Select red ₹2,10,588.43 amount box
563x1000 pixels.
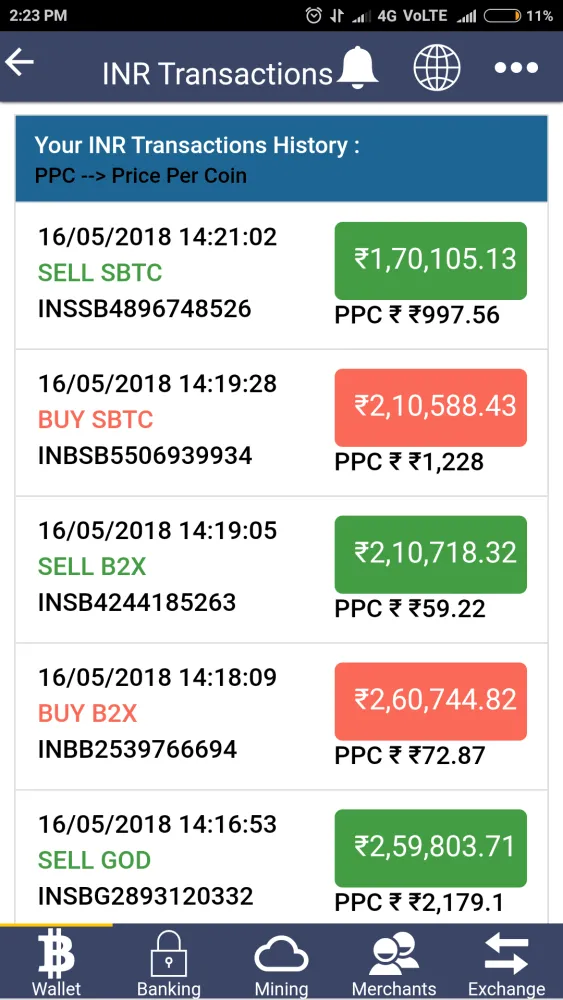(430, 408)
